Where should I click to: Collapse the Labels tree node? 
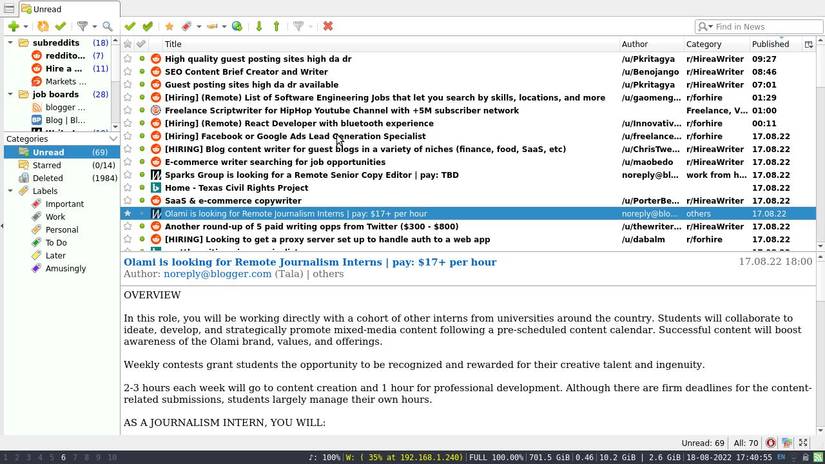pyautogui.click(x=10, y=191)
